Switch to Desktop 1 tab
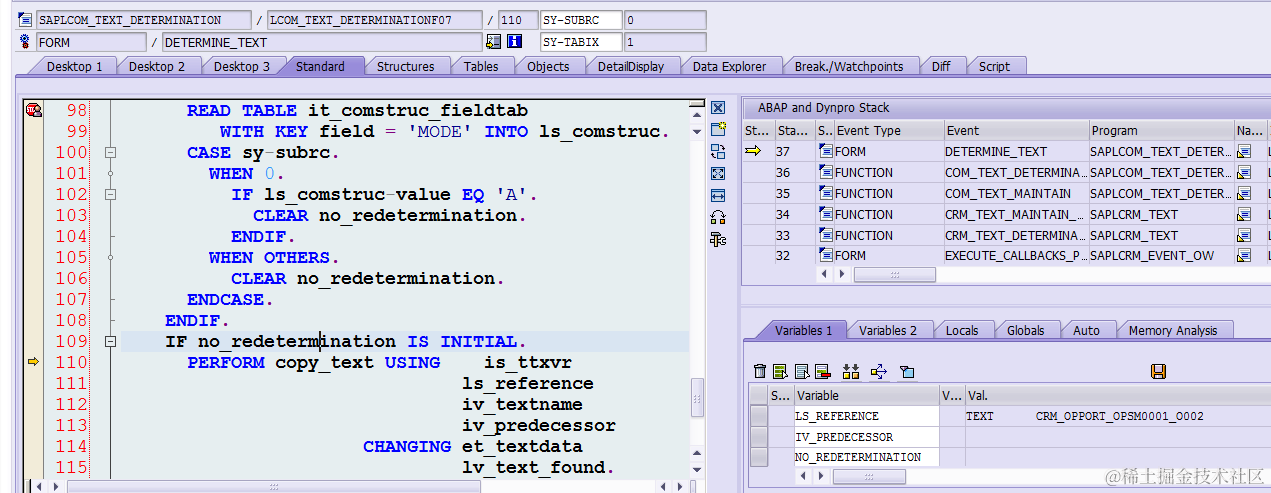The image size is (1271, 493). (74, 67)
